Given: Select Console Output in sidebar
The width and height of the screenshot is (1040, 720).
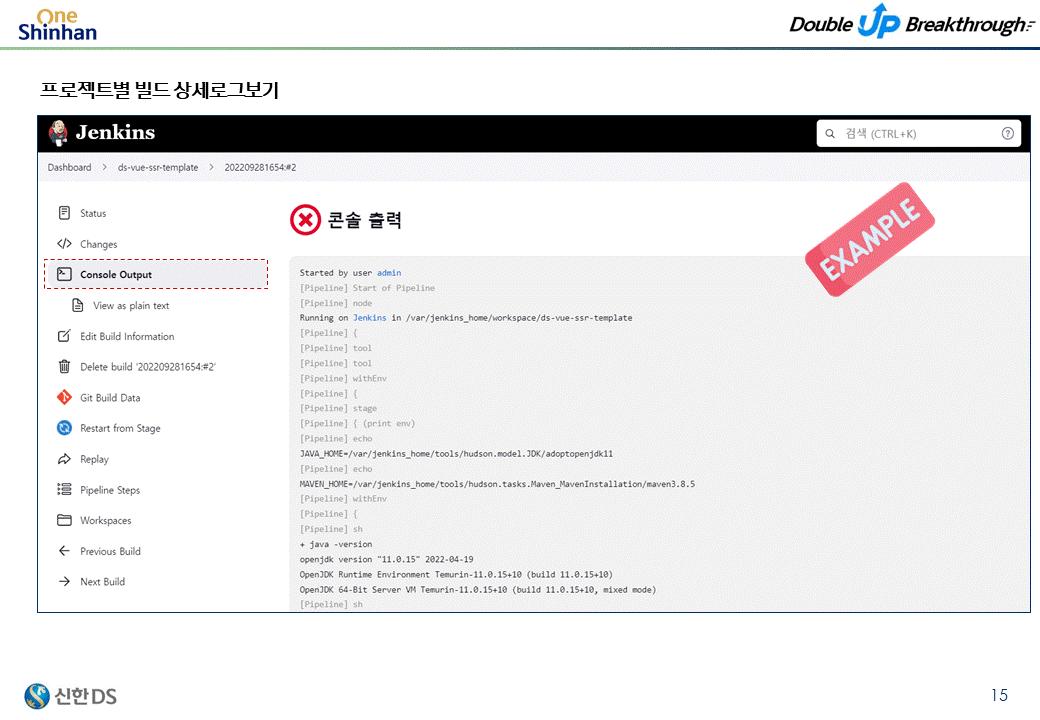Looking at the screenshot, I should click(156, 274).
